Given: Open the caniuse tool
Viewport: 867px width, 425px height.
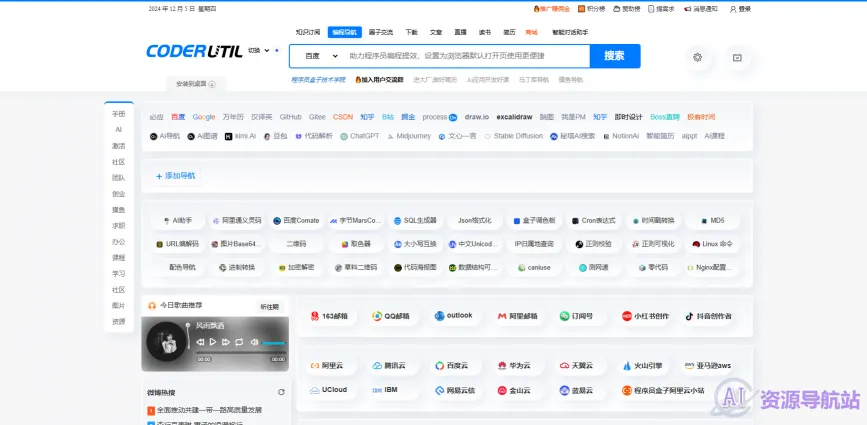Looking at the screenshot, I should pyautogui.click(x=534, y=267).
